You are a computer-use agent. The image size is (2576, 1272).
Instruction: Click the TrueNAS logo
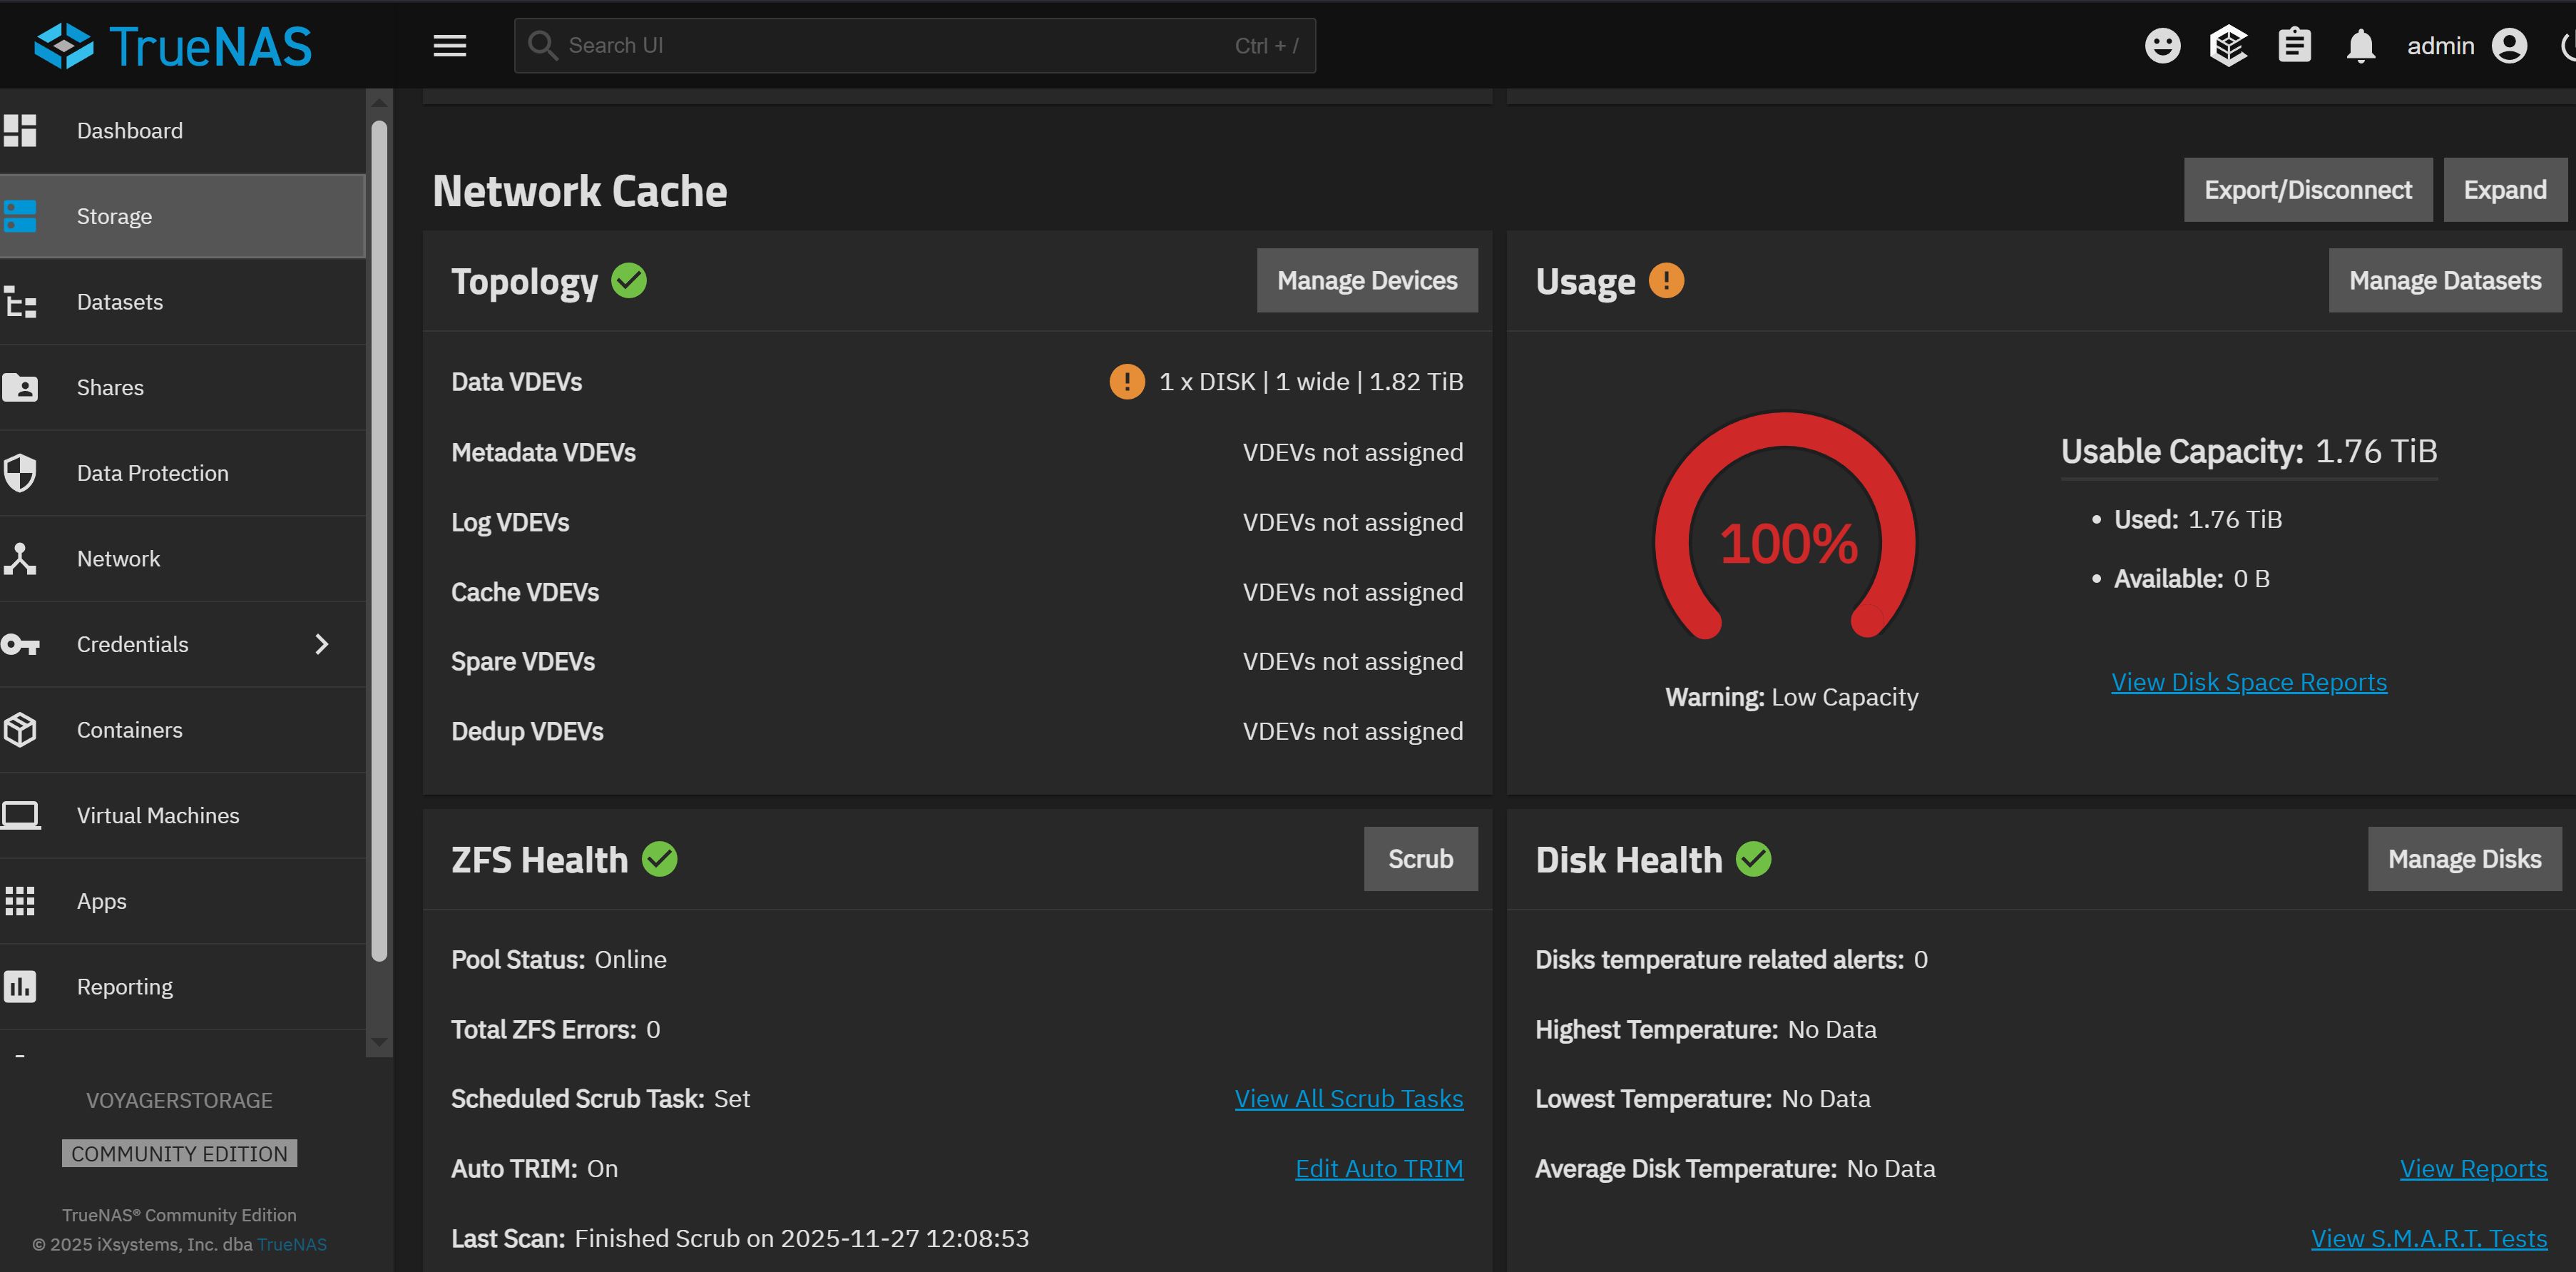point(172,46)
